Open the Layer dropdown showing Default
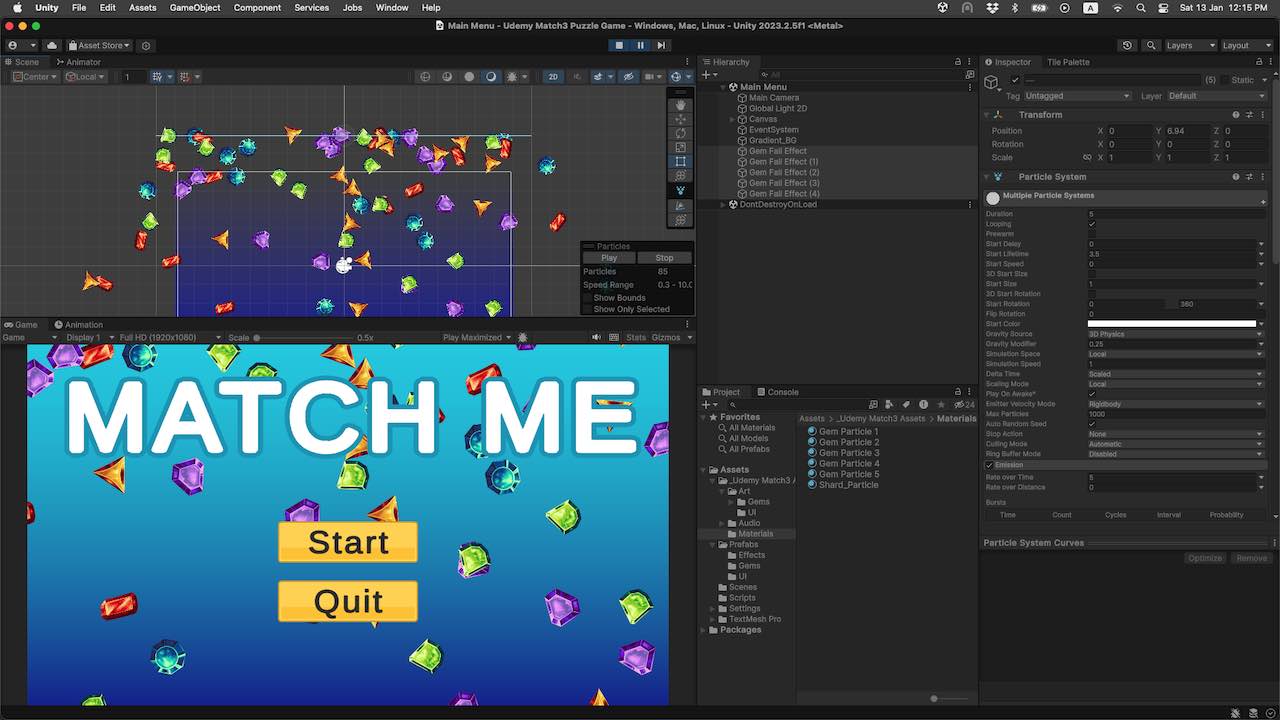The image size is (1280, 720). tap(1216, 96)
